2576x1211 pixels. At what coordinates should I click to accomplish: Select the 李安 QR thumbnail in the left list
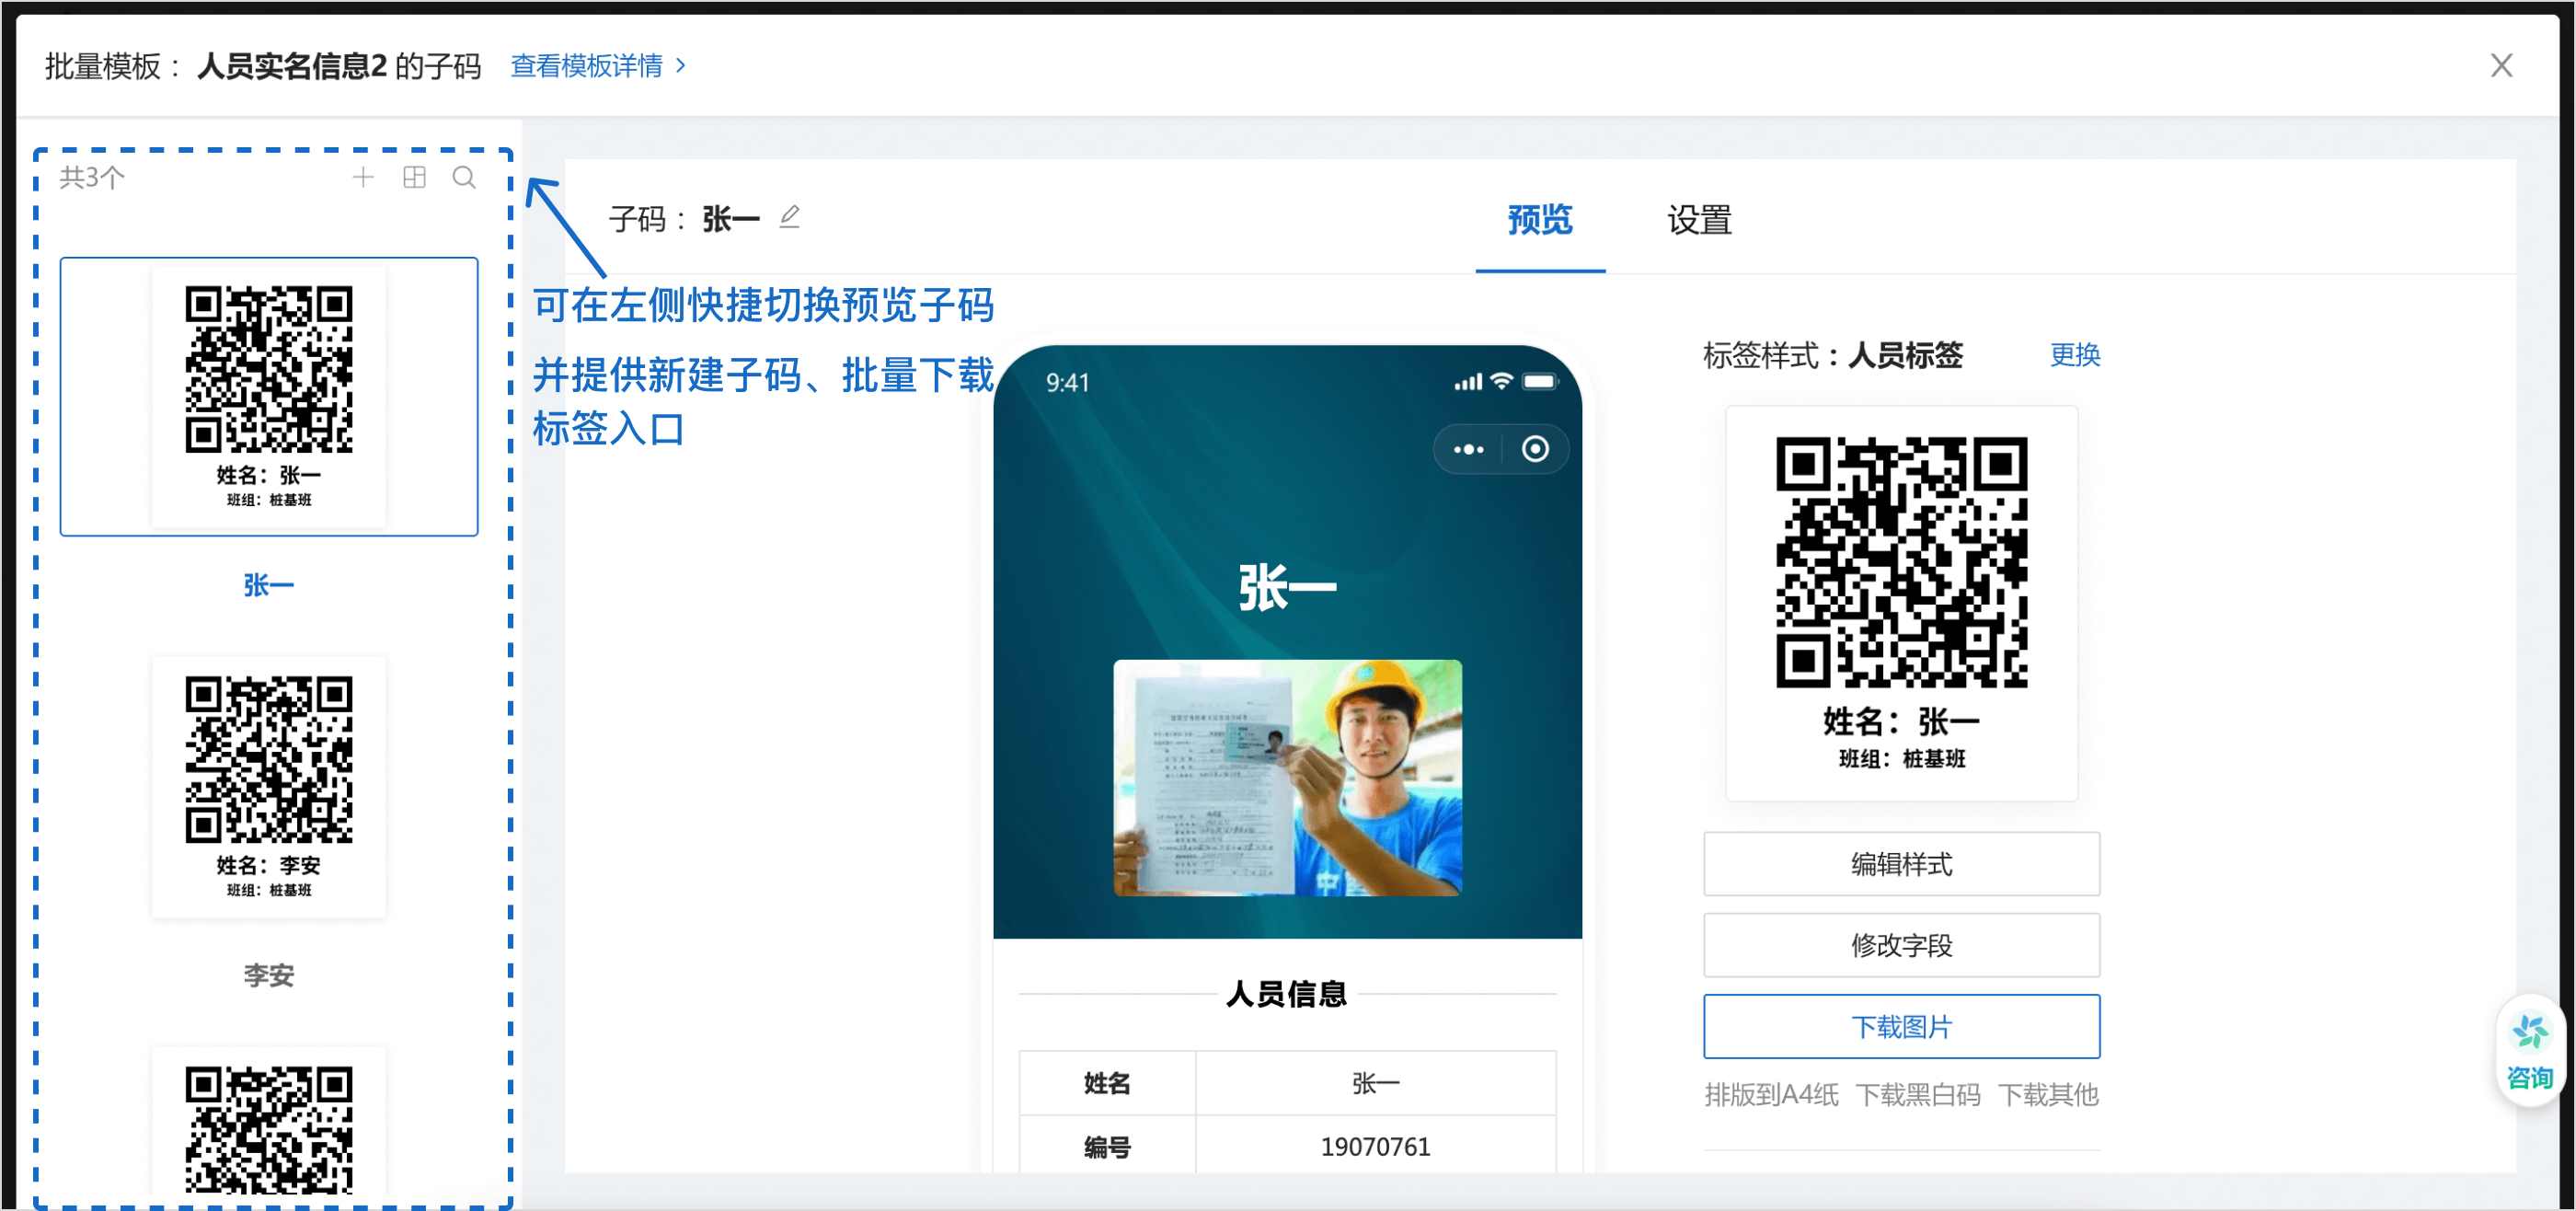pyautogui.click(x=269, y=786)
